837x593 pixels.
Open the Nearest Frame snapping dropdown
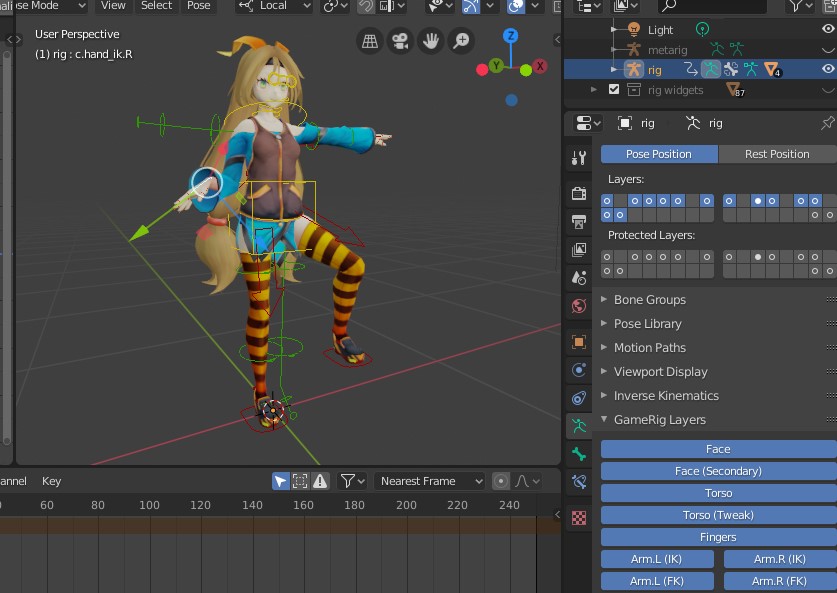(x=430, y=481)
